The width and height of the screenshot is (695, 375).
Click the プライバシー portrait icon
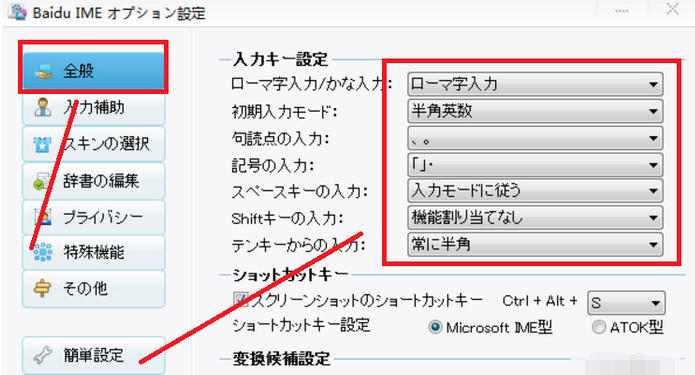click(x=43, y=217)
